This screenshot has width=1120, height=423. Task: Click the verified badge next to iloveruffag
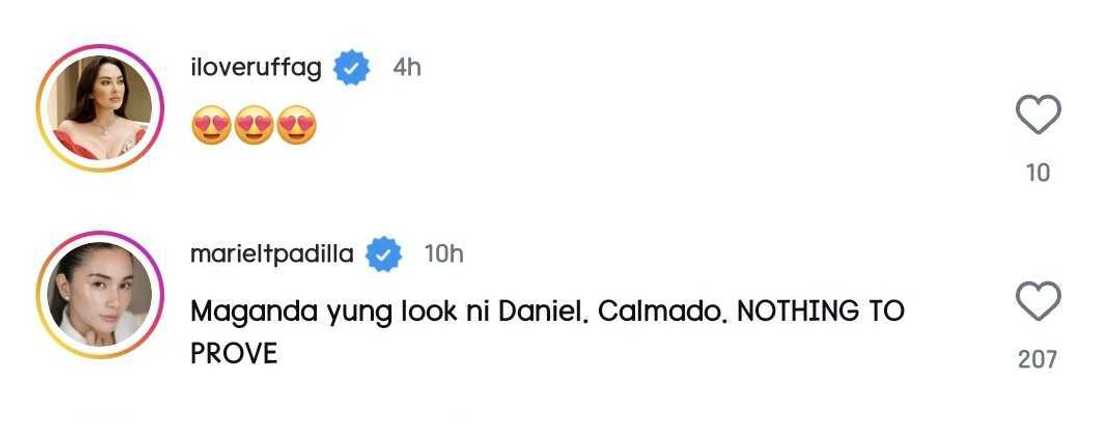click(x=352, y=69)
